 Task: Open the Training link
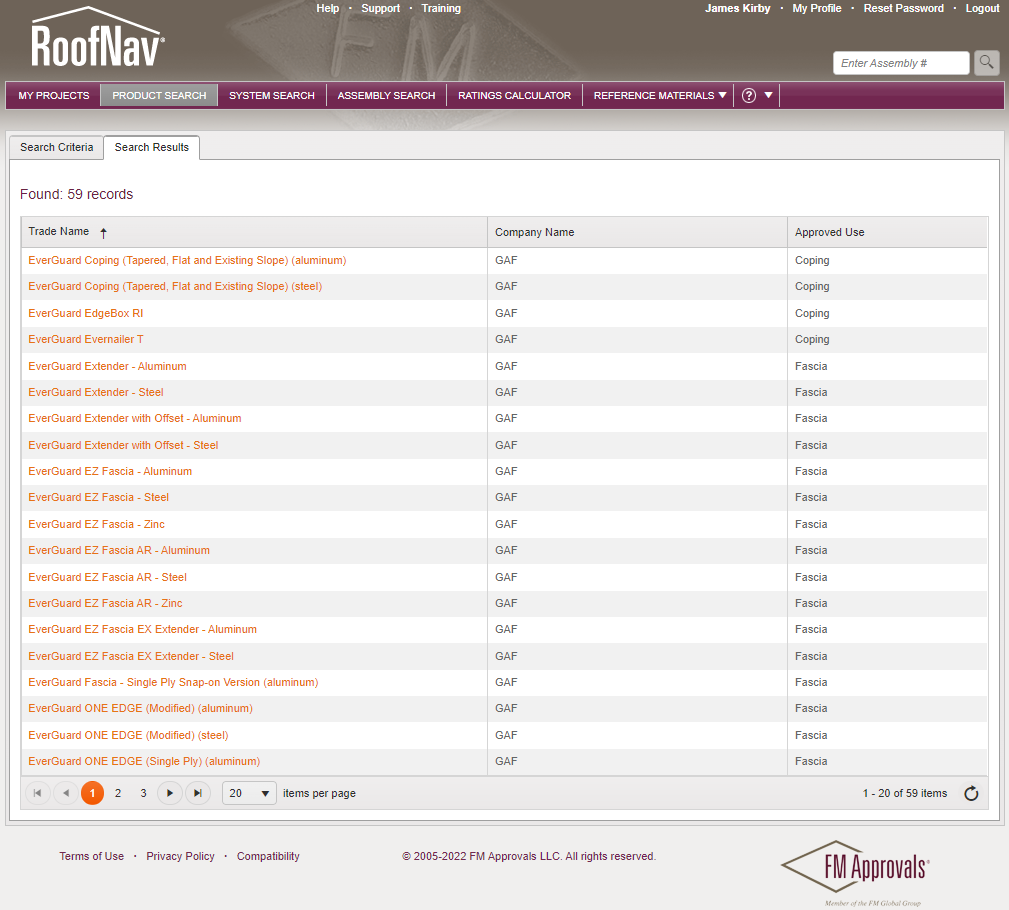tap(441, 8)
